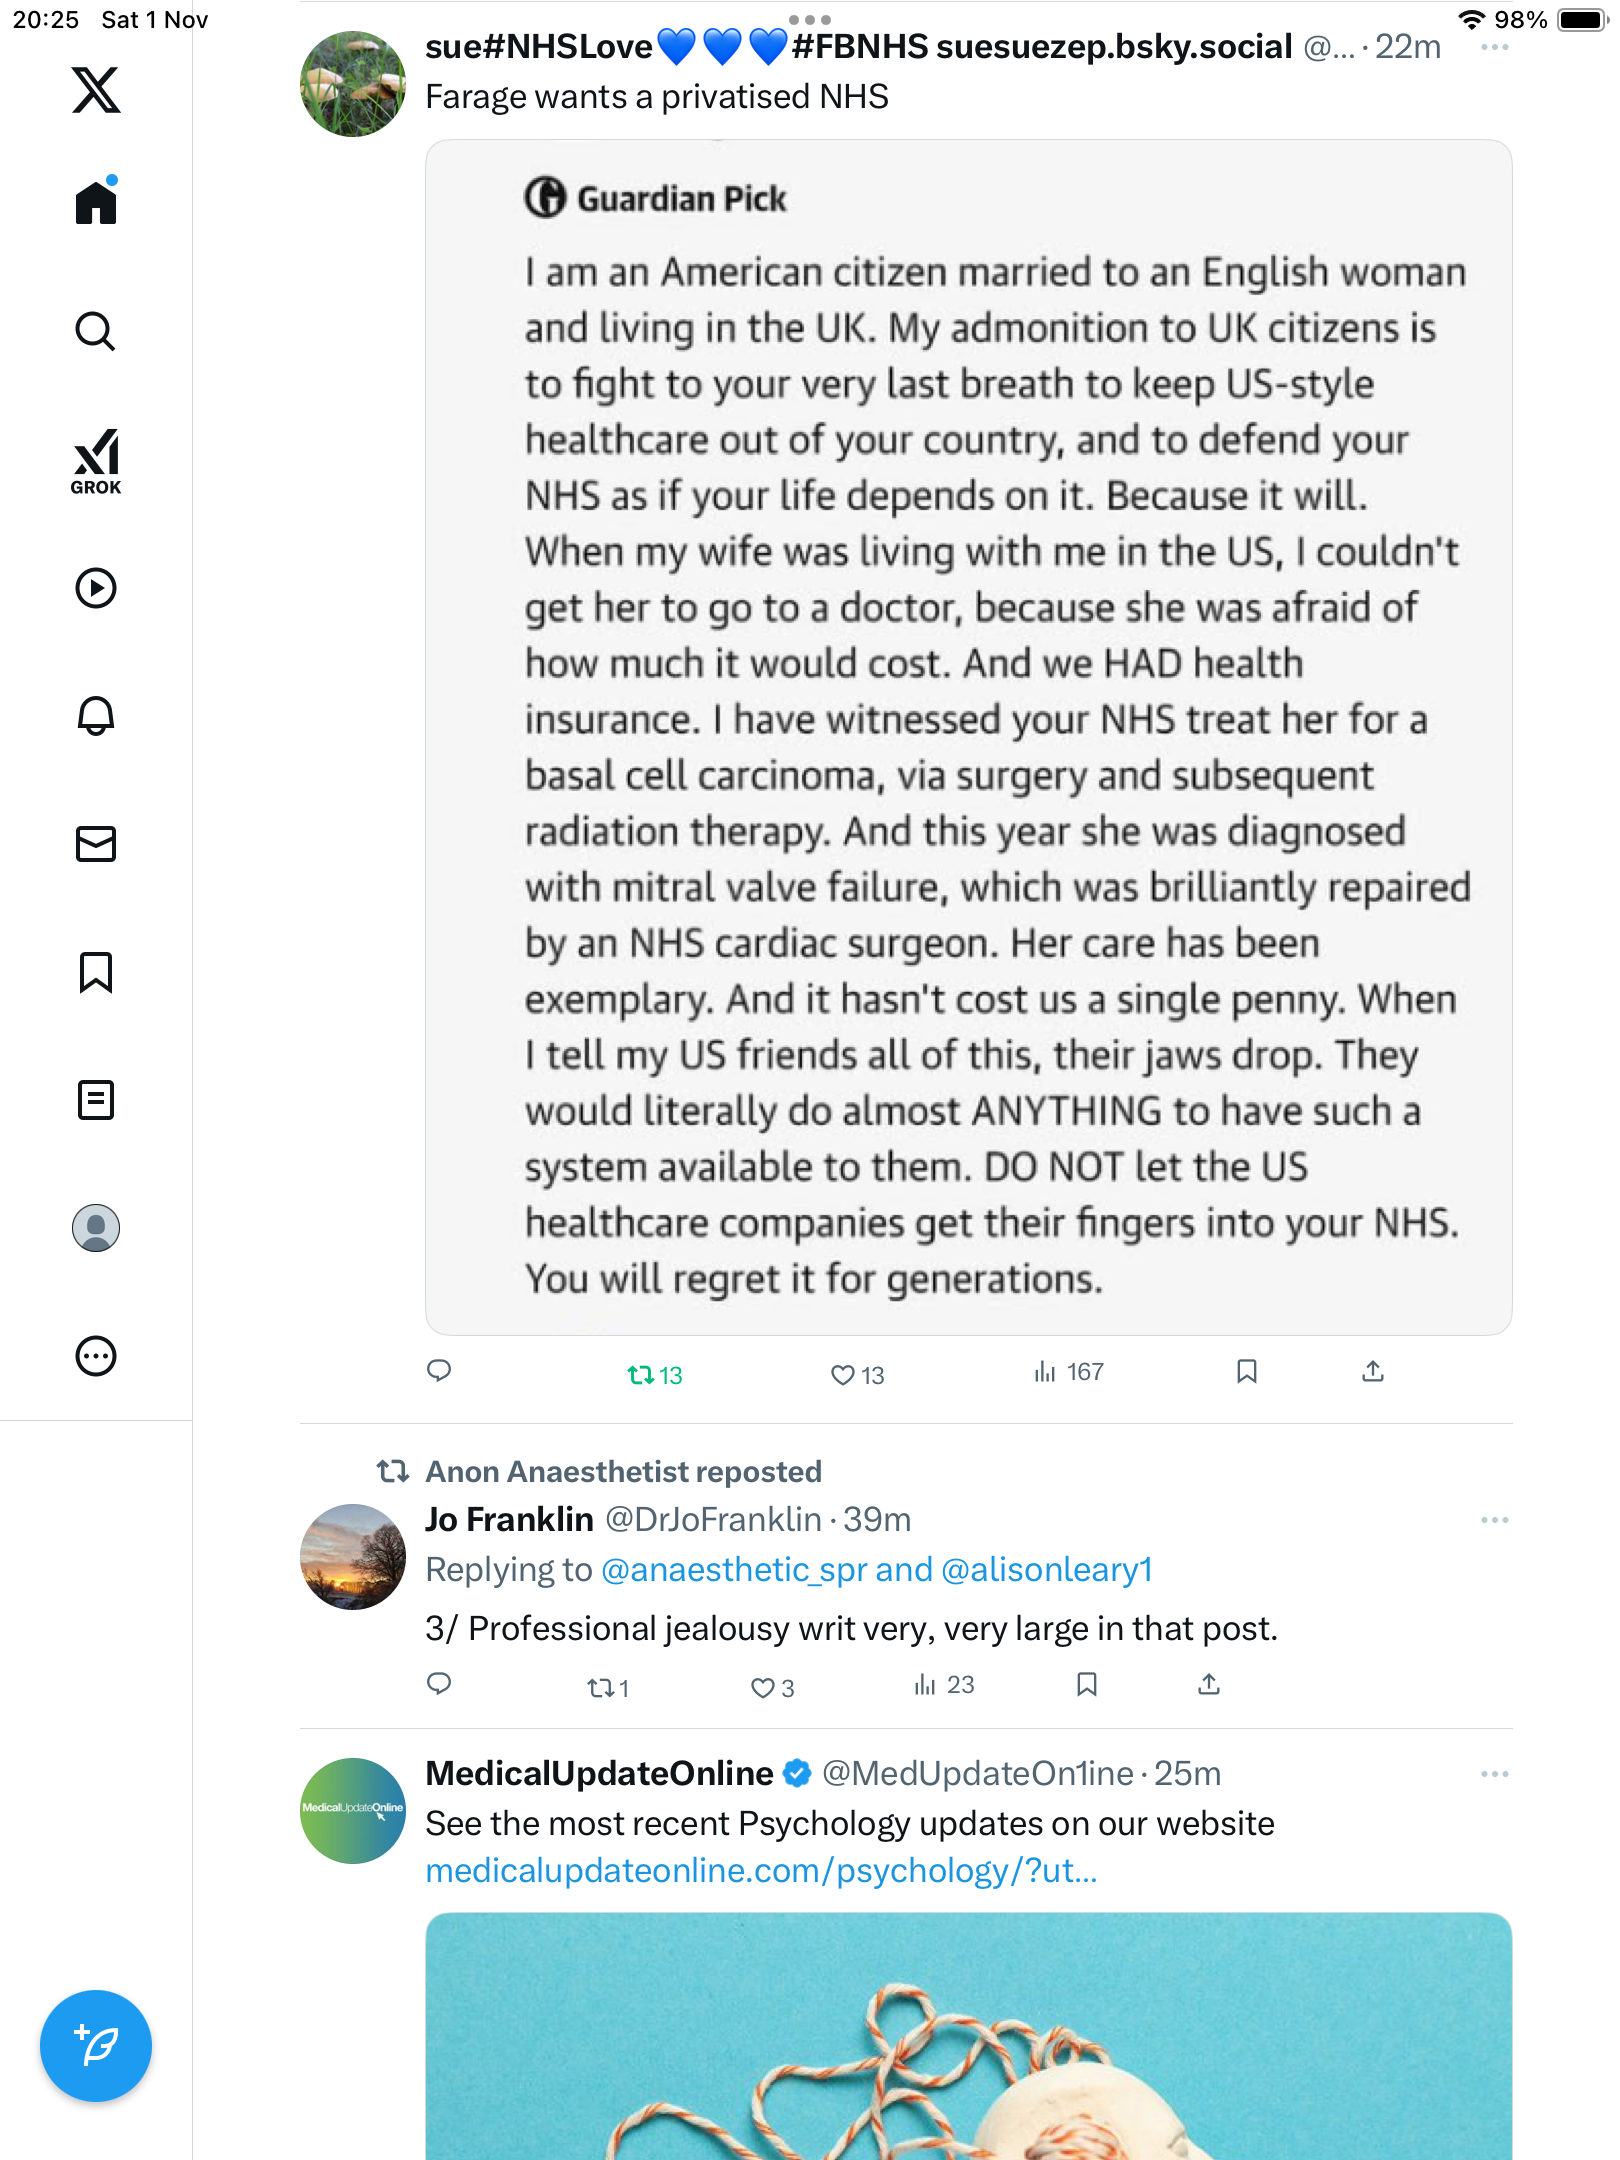The width and height of the screenshot is (1620, 2160).
Task: Bookmark Jo Franklin's reply
Action: click(1087, 1685)
